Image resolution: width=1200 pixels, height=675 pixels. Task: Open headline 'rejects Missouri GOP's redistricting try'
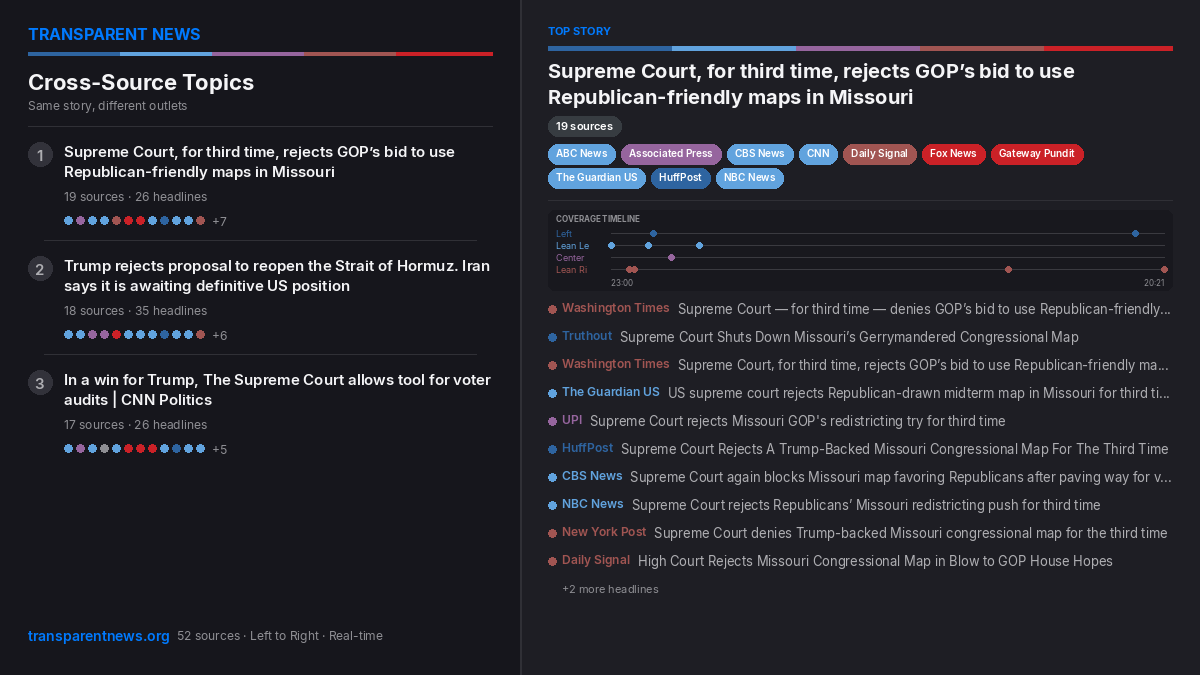tap(798, 421)
